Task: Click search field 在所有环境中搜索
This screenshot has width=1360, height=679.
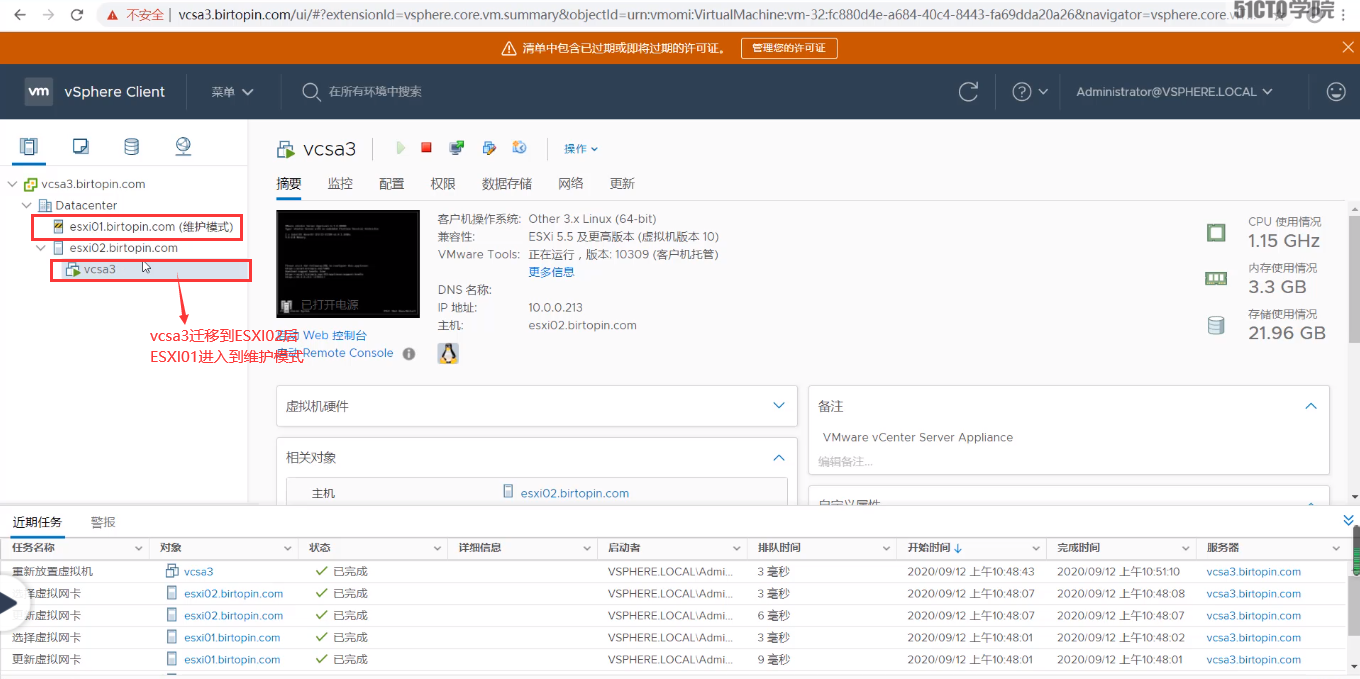Action: pyautogui.click(x=375, y=92)
